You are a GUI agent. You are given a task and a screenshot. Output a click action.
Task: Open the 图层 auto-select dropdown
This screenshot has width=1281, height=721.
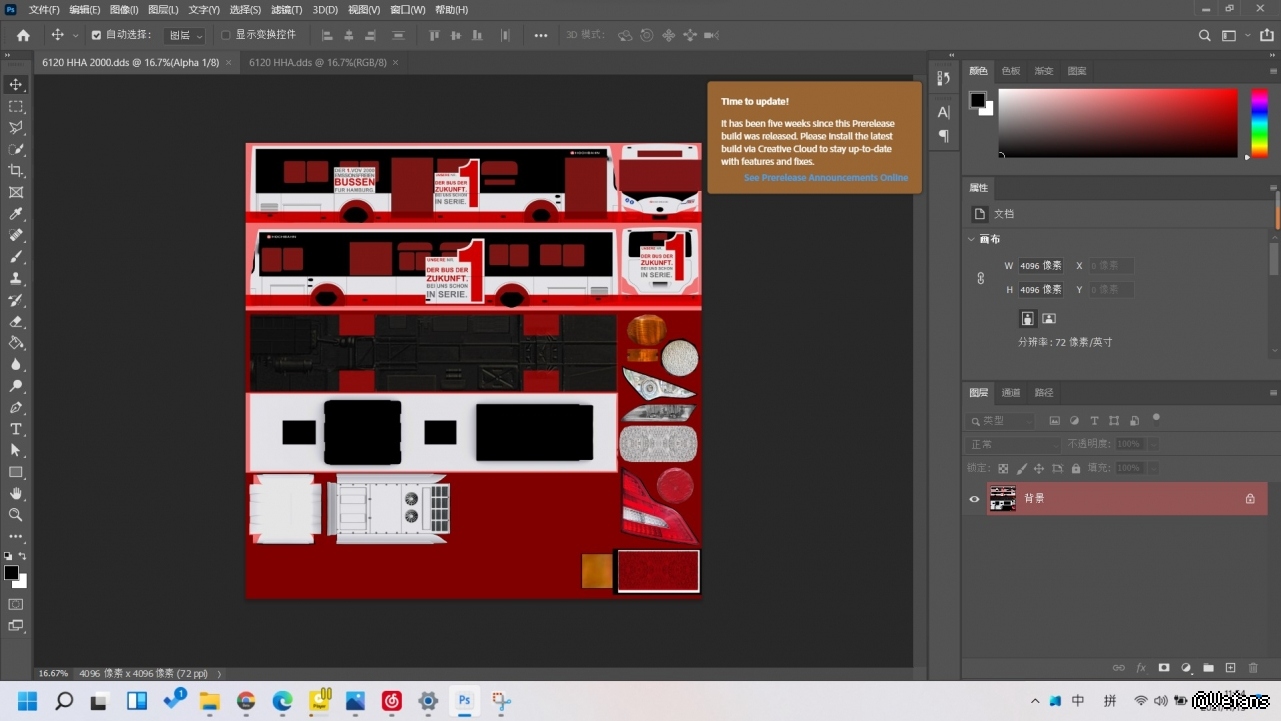[x=185, y=35]
